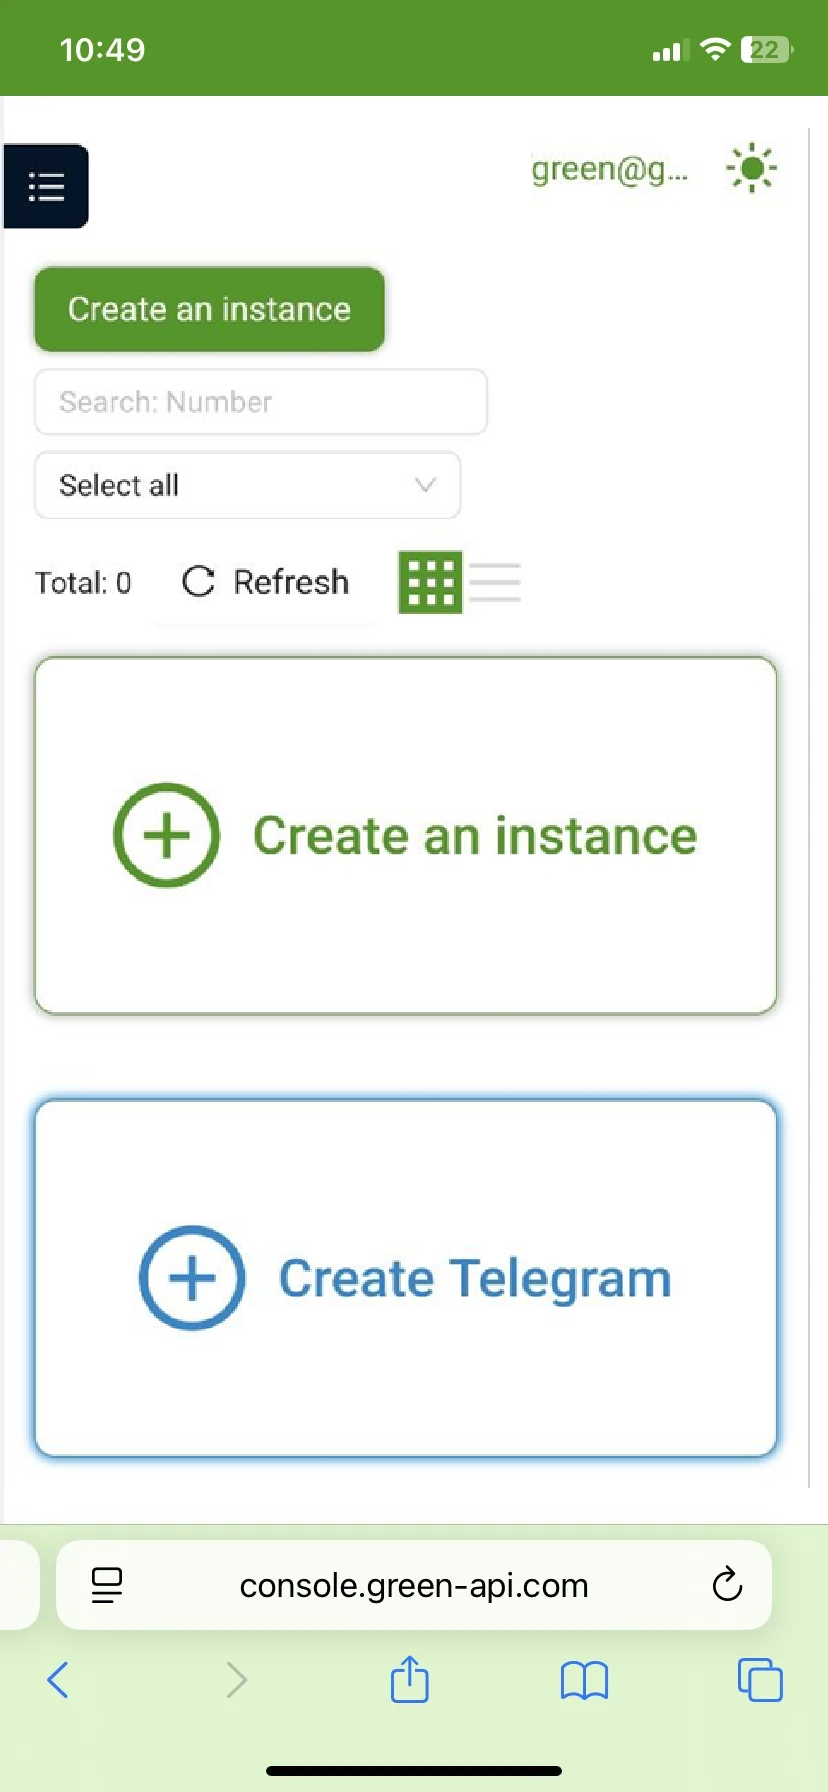This screenshot has width=828, height=1792.
Task: Focus the Search: Number field
Action: click(x=260, y=402)
